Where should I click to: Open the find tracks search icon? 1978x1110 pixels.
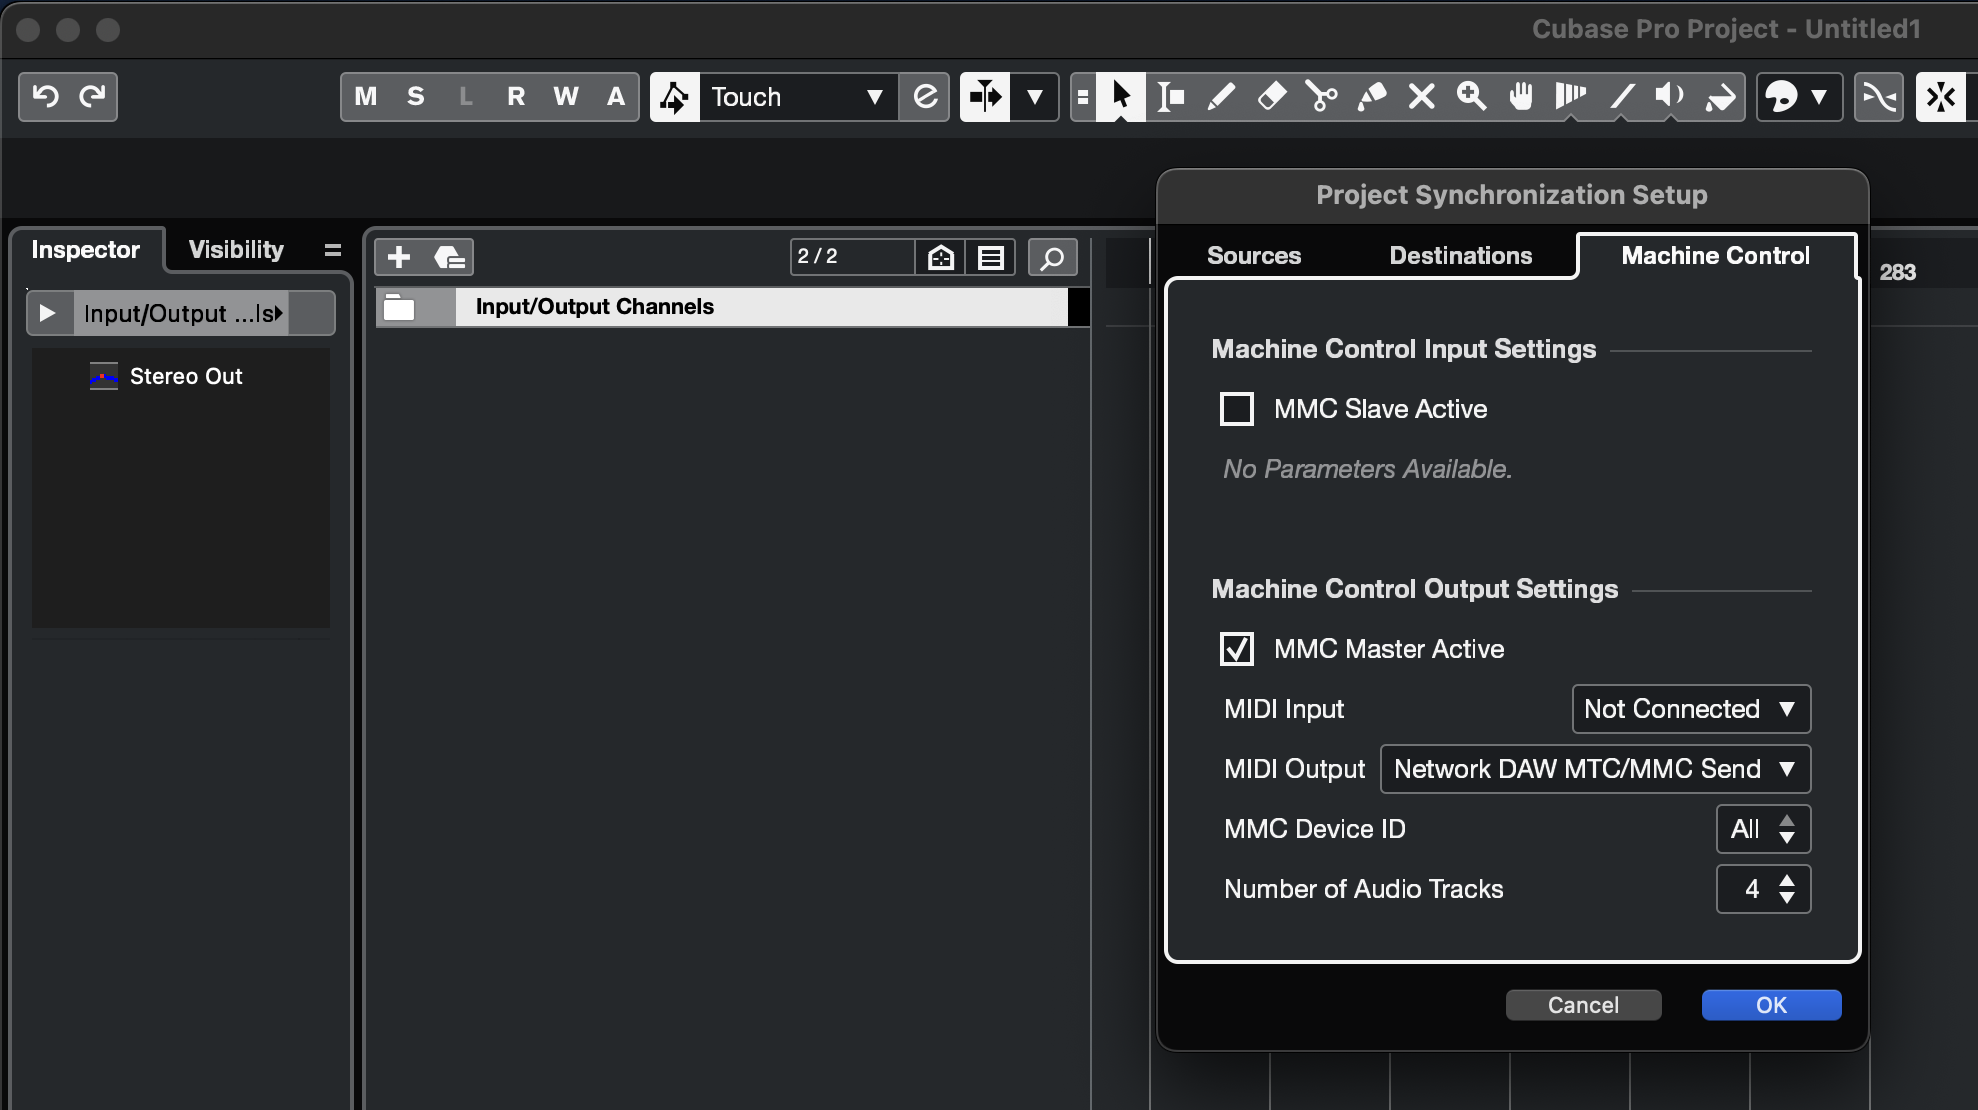coord(1052,257)
